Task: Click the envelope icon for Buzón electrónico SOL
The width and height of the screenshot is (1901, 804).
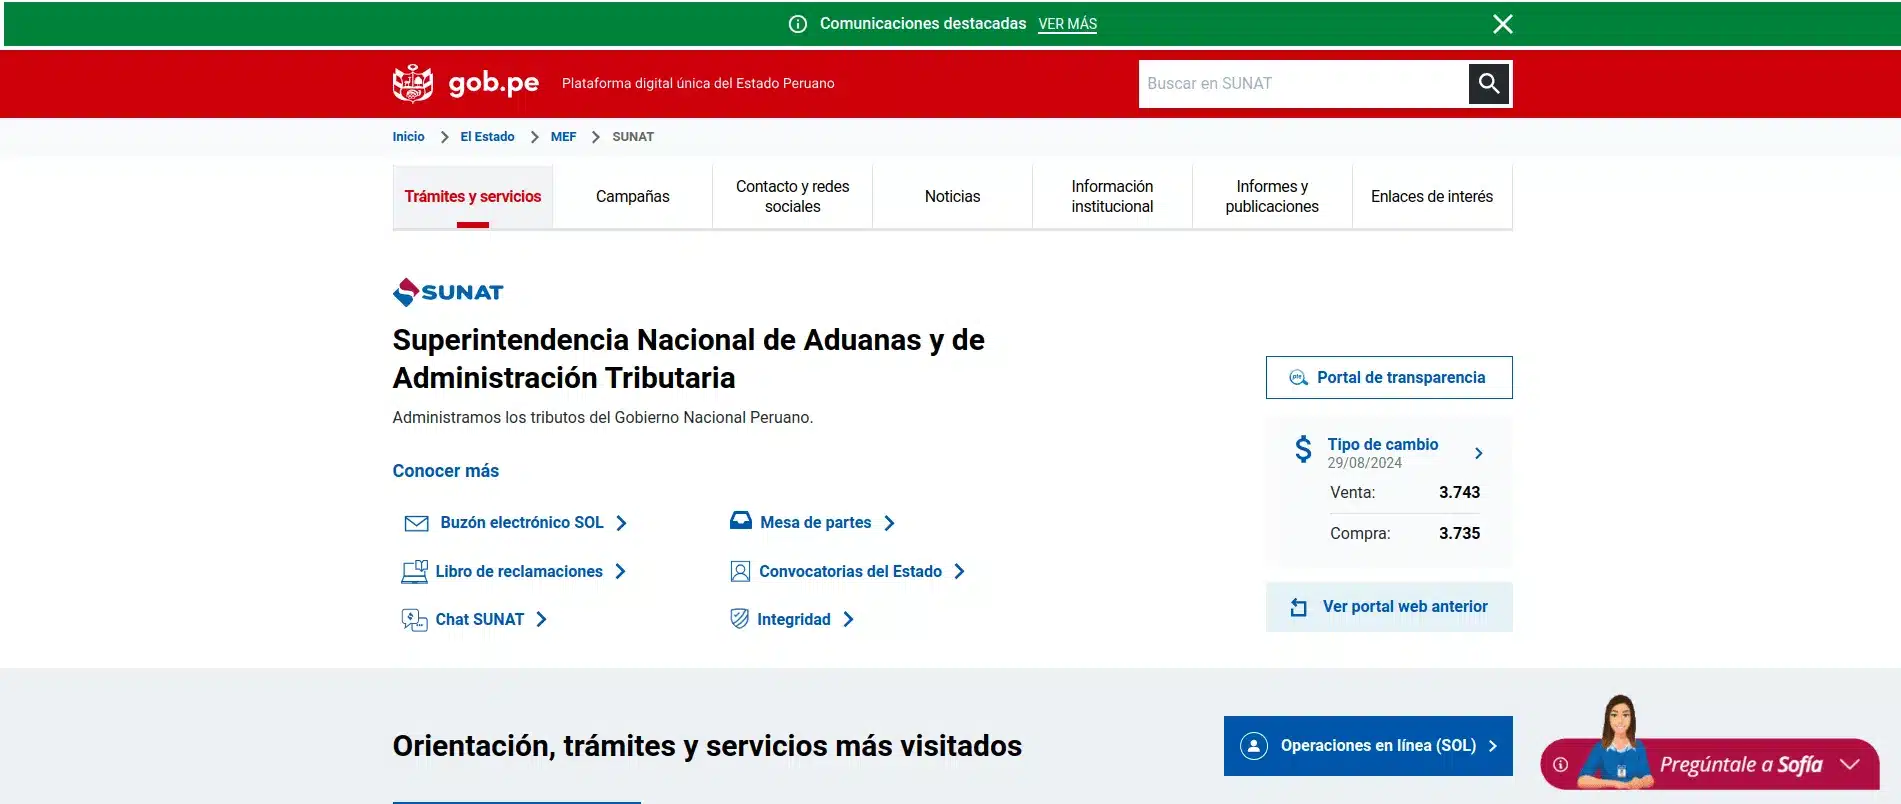Action: 416,523
